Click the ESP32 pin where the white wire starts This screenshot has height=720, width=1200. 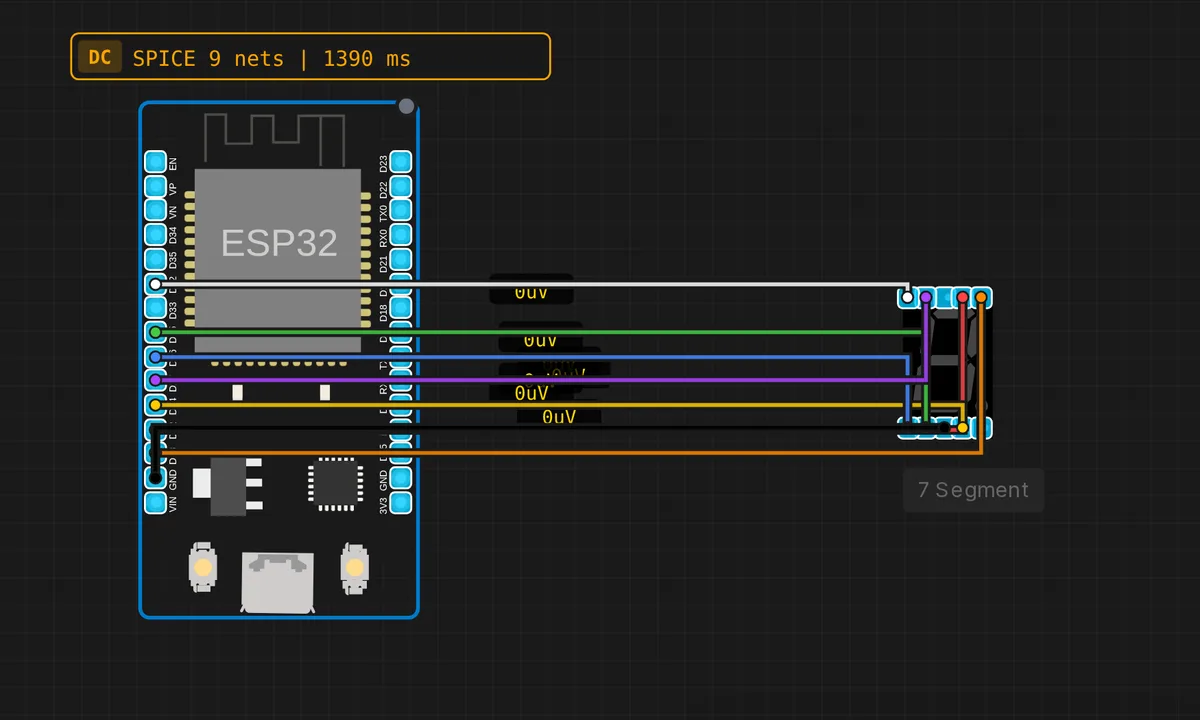click(155, 284)
